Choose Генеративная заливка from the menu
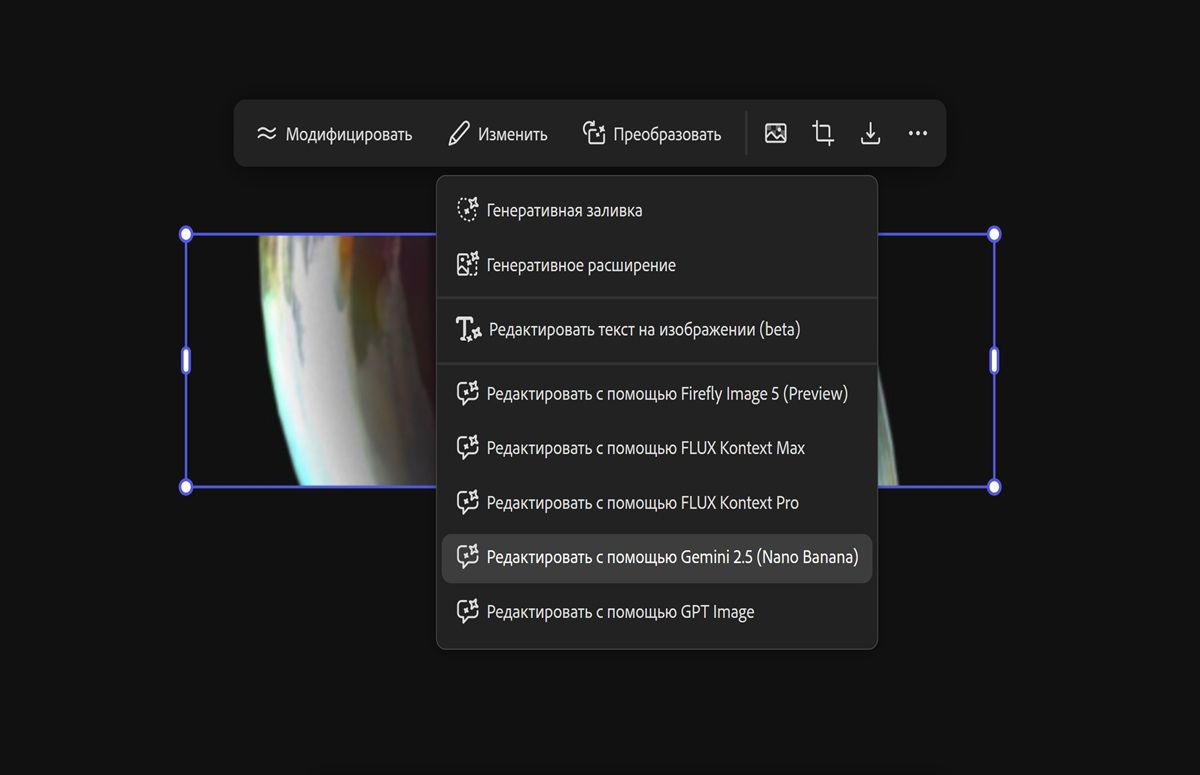This screenshot has height=775, width=1200. [657, 210]
